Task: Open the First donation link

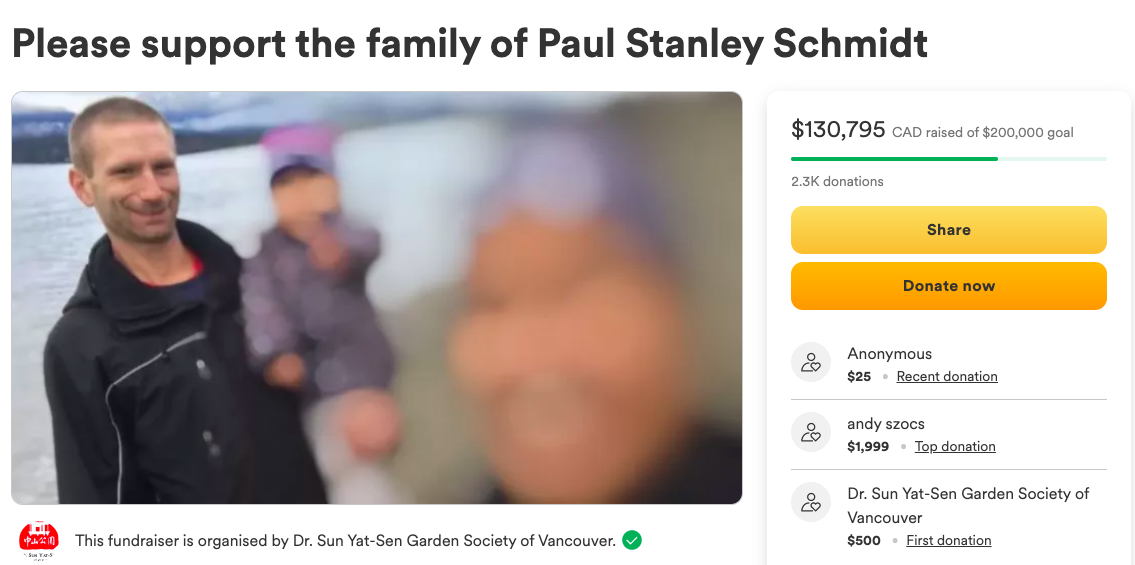Action: pos(948,541)
